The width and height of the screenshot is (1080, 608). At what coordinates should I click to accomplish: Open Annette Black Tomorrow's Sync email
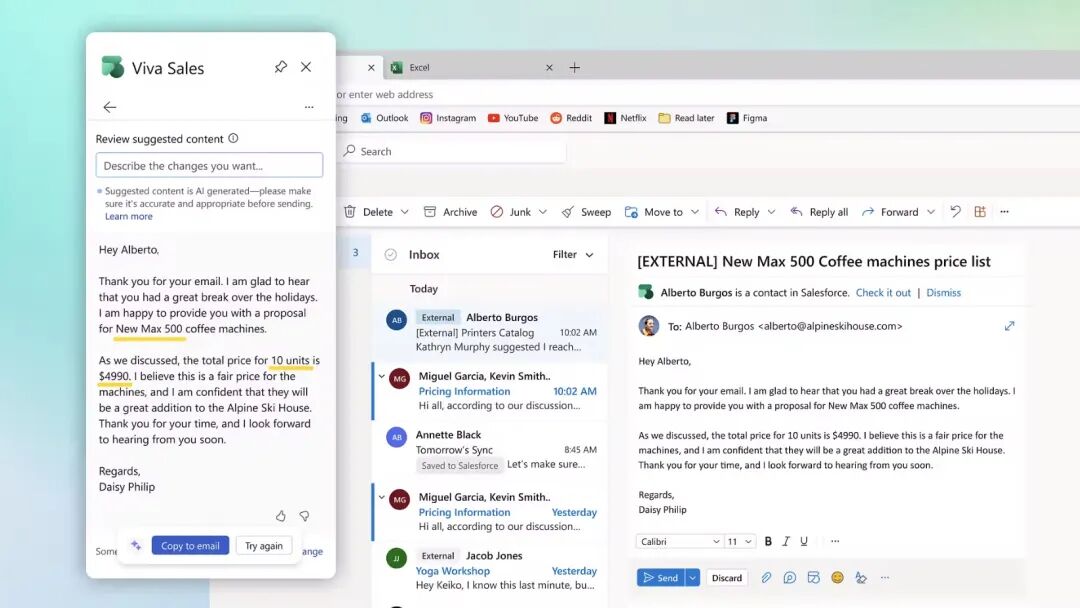pyautogui.click(x=490, y=450)
